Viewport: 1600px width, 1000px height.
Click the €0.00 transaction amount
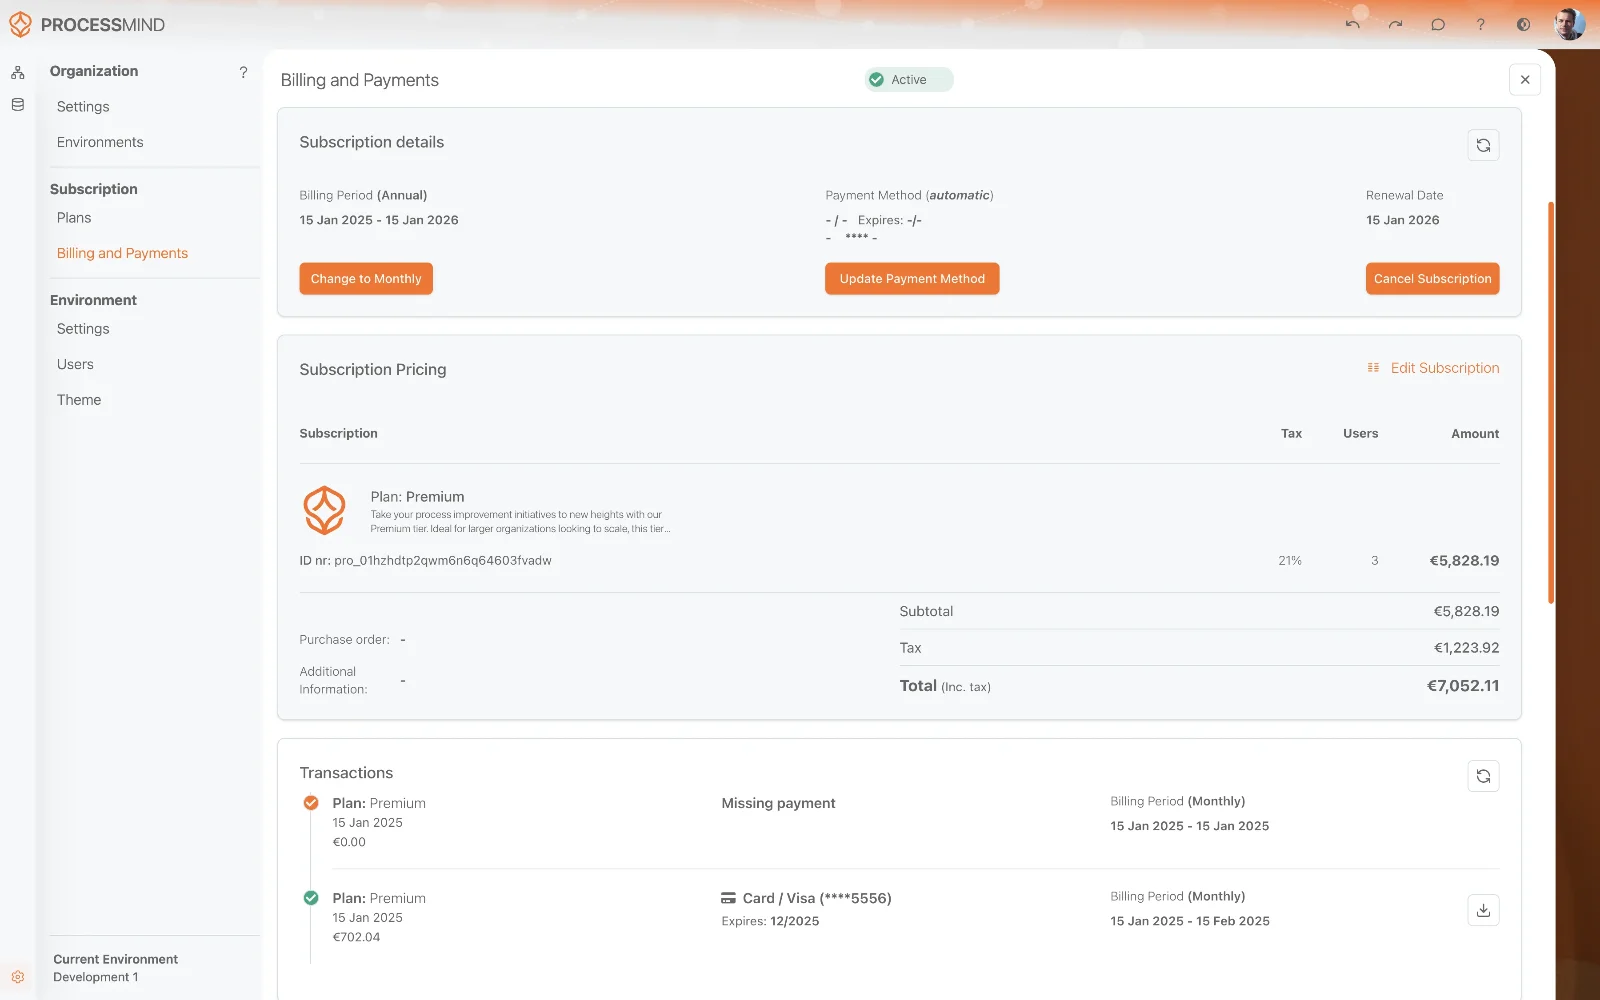coord(349,842)
